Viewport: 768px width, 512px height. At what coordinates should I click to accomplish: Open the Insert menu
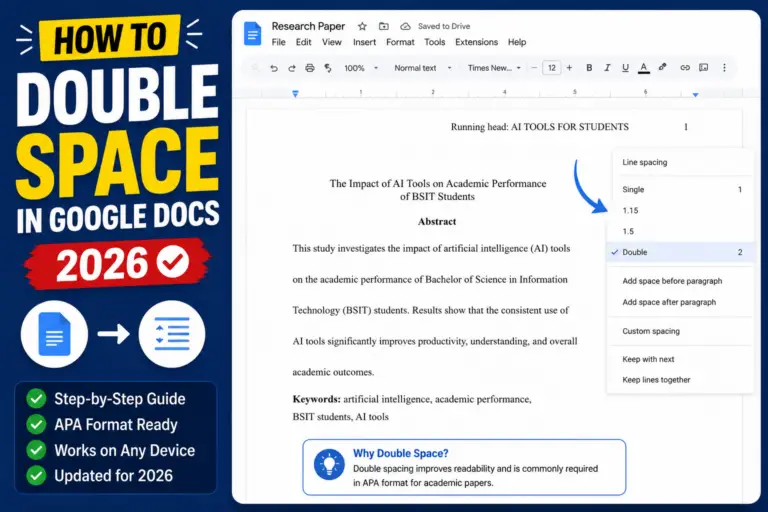tap(364, 42)
